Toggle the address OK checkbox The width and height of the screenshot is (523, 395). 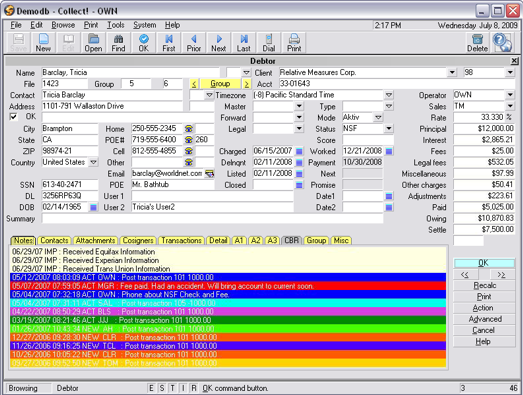click(x=13, y=117)
